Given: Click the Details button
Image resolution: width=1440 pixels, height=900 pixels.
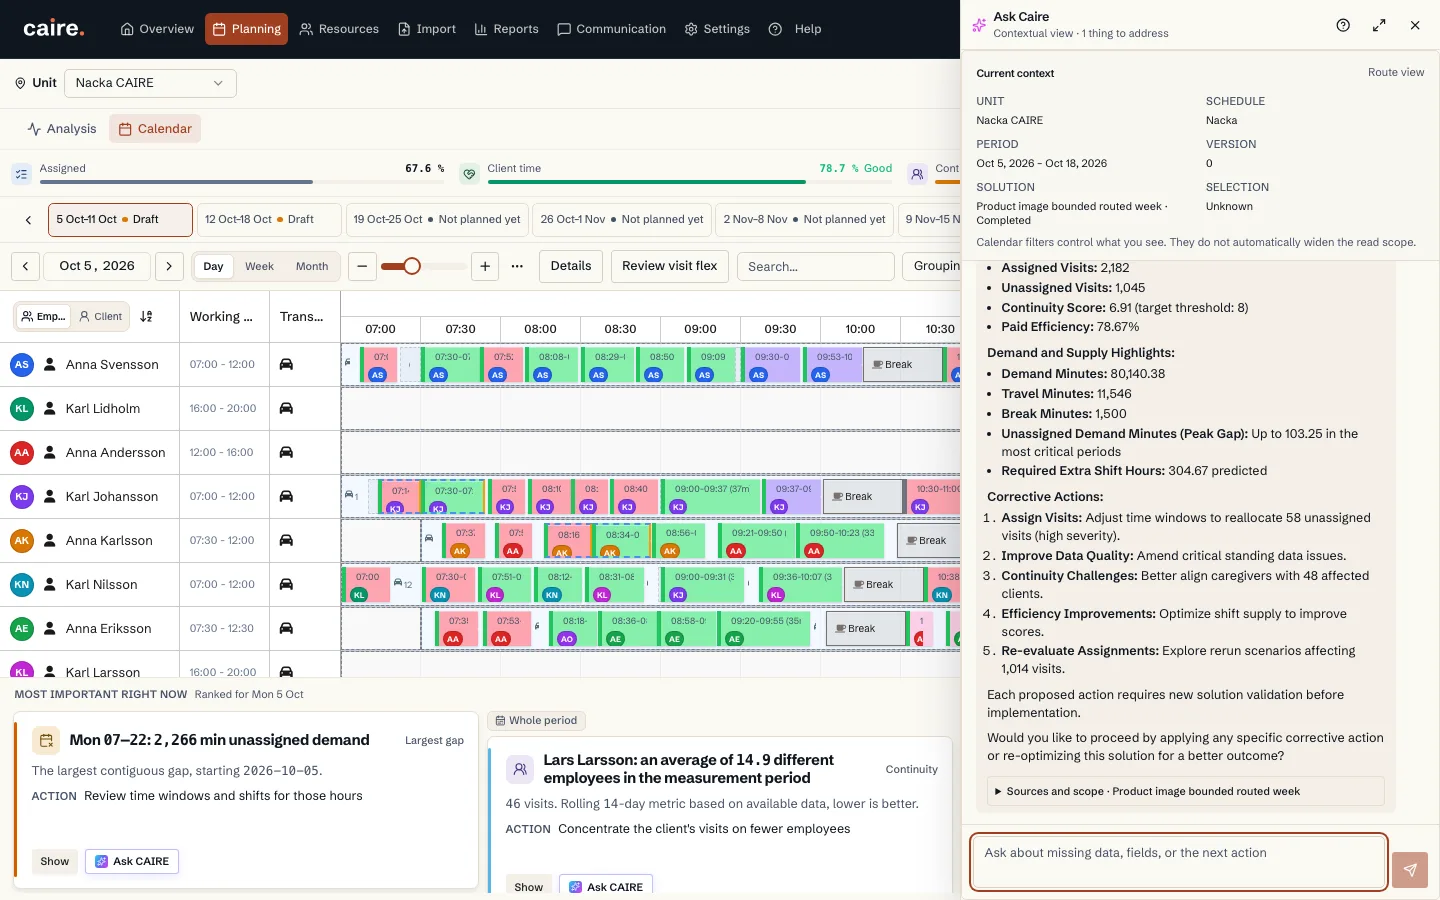Looking at the screenshot, I should point(571,266).
